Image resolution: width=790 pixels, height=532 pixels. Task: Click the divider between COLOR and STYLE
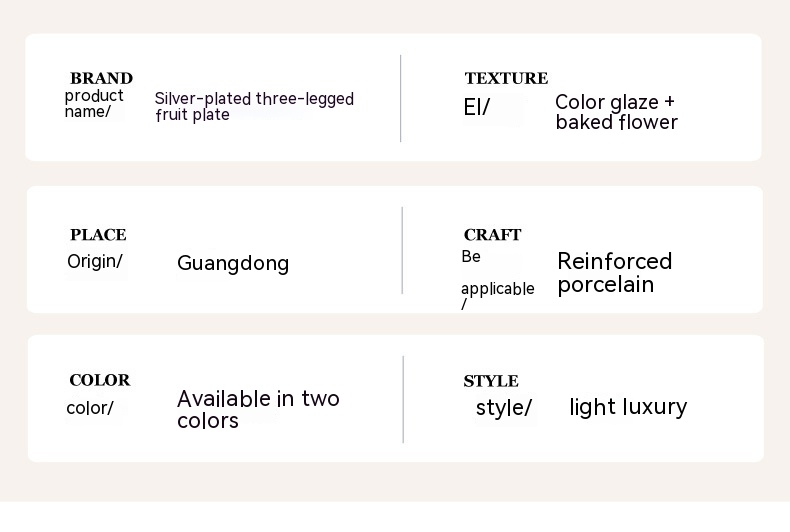tap(403, 399)
